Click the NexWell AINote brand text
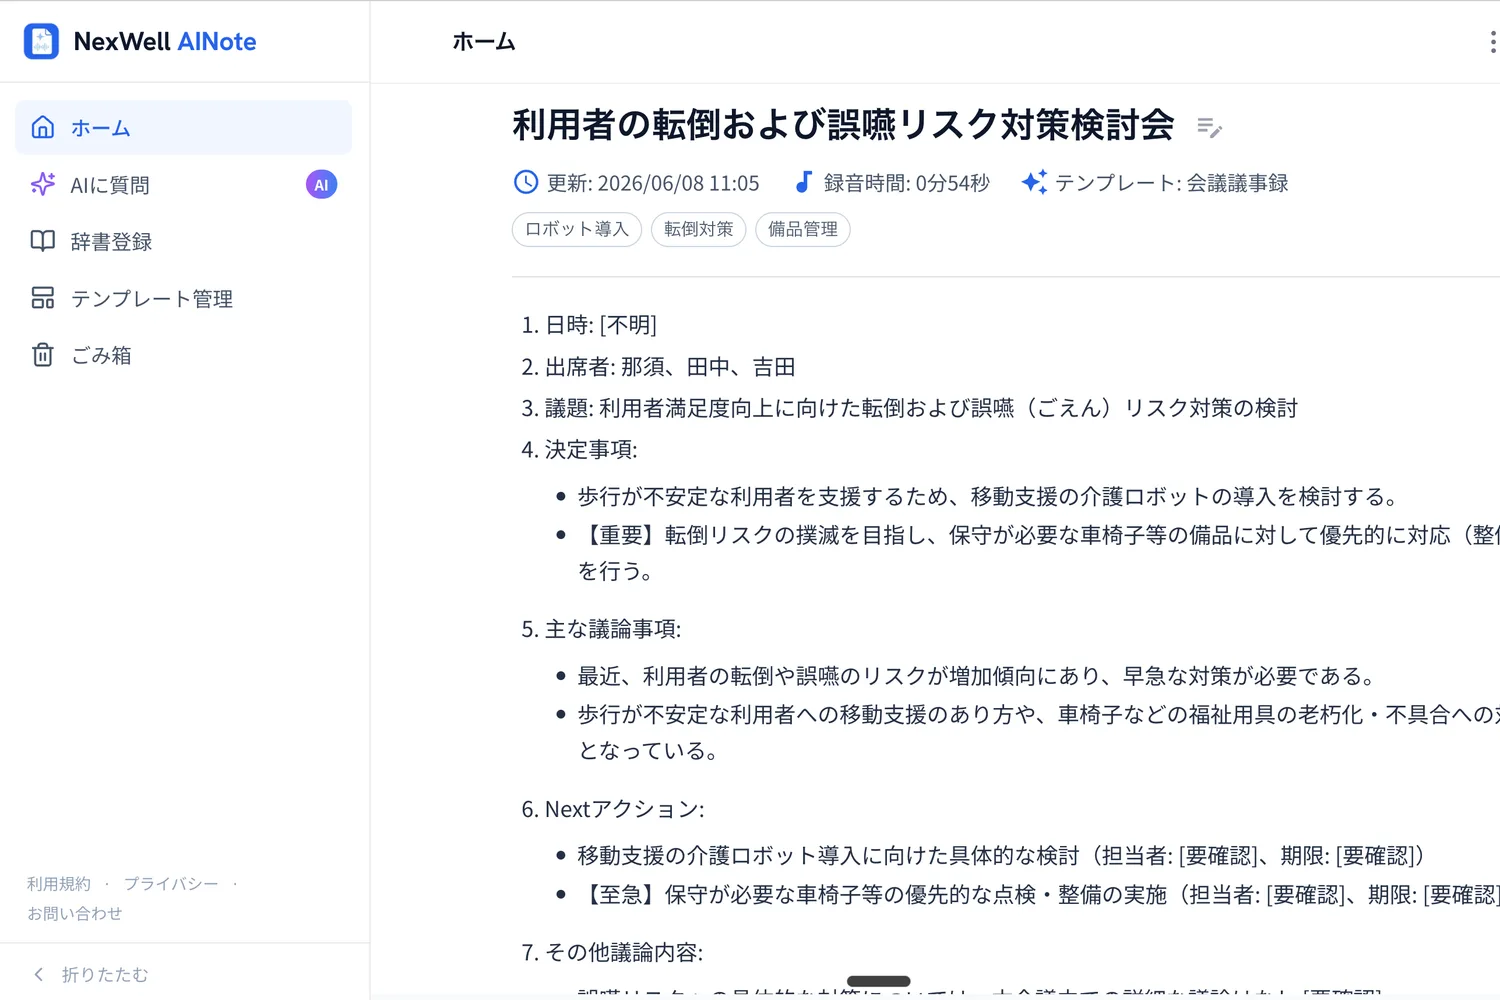Viewport: 1500px width, 1000px height. click(165, 42)
